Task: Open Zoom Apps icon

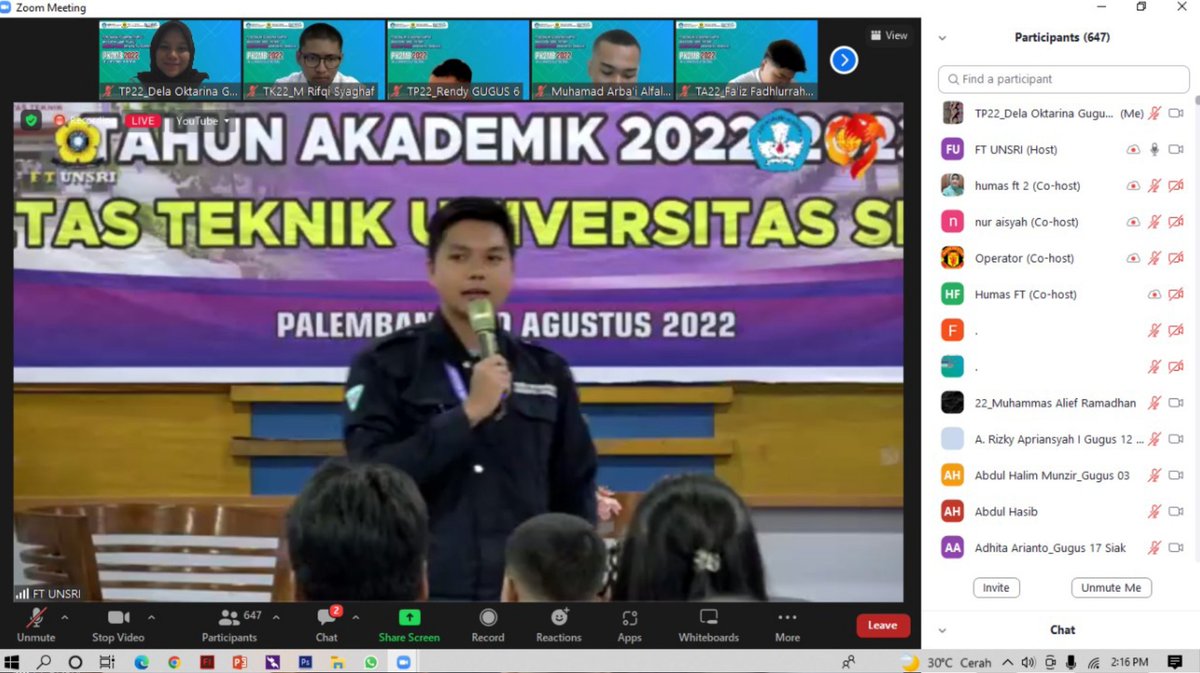Action: coord(629,618)
